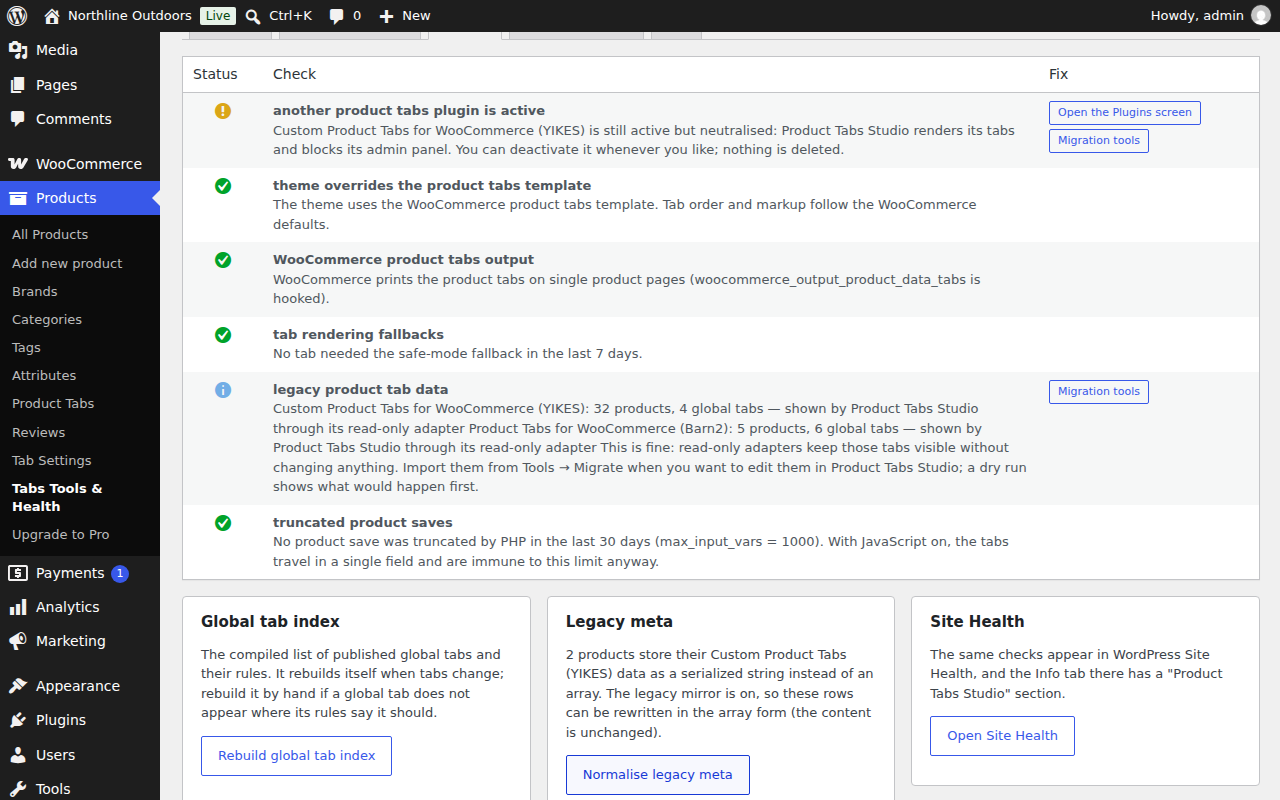This screenshot has height=800, width=1280.
Task: Open the comments bubble in admin bar
Action: pos(336,16)
